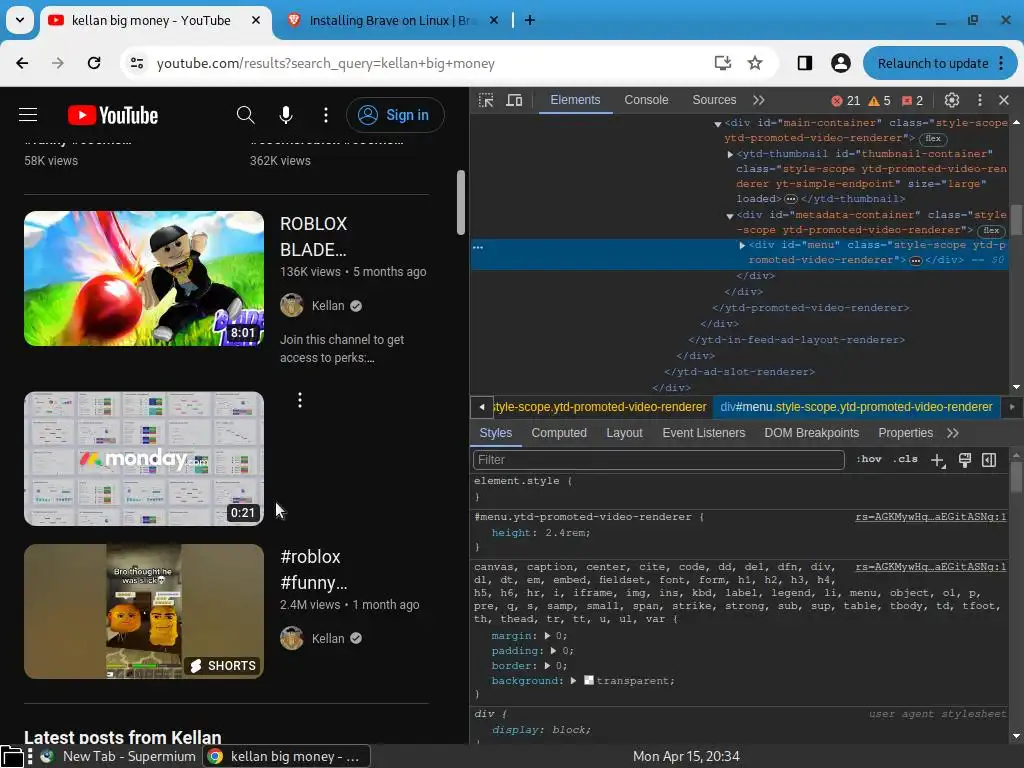The height and width of the screenshot is (768, 1024).
Task: Click transparent background color swatch
Action: [x=588, y=680]
